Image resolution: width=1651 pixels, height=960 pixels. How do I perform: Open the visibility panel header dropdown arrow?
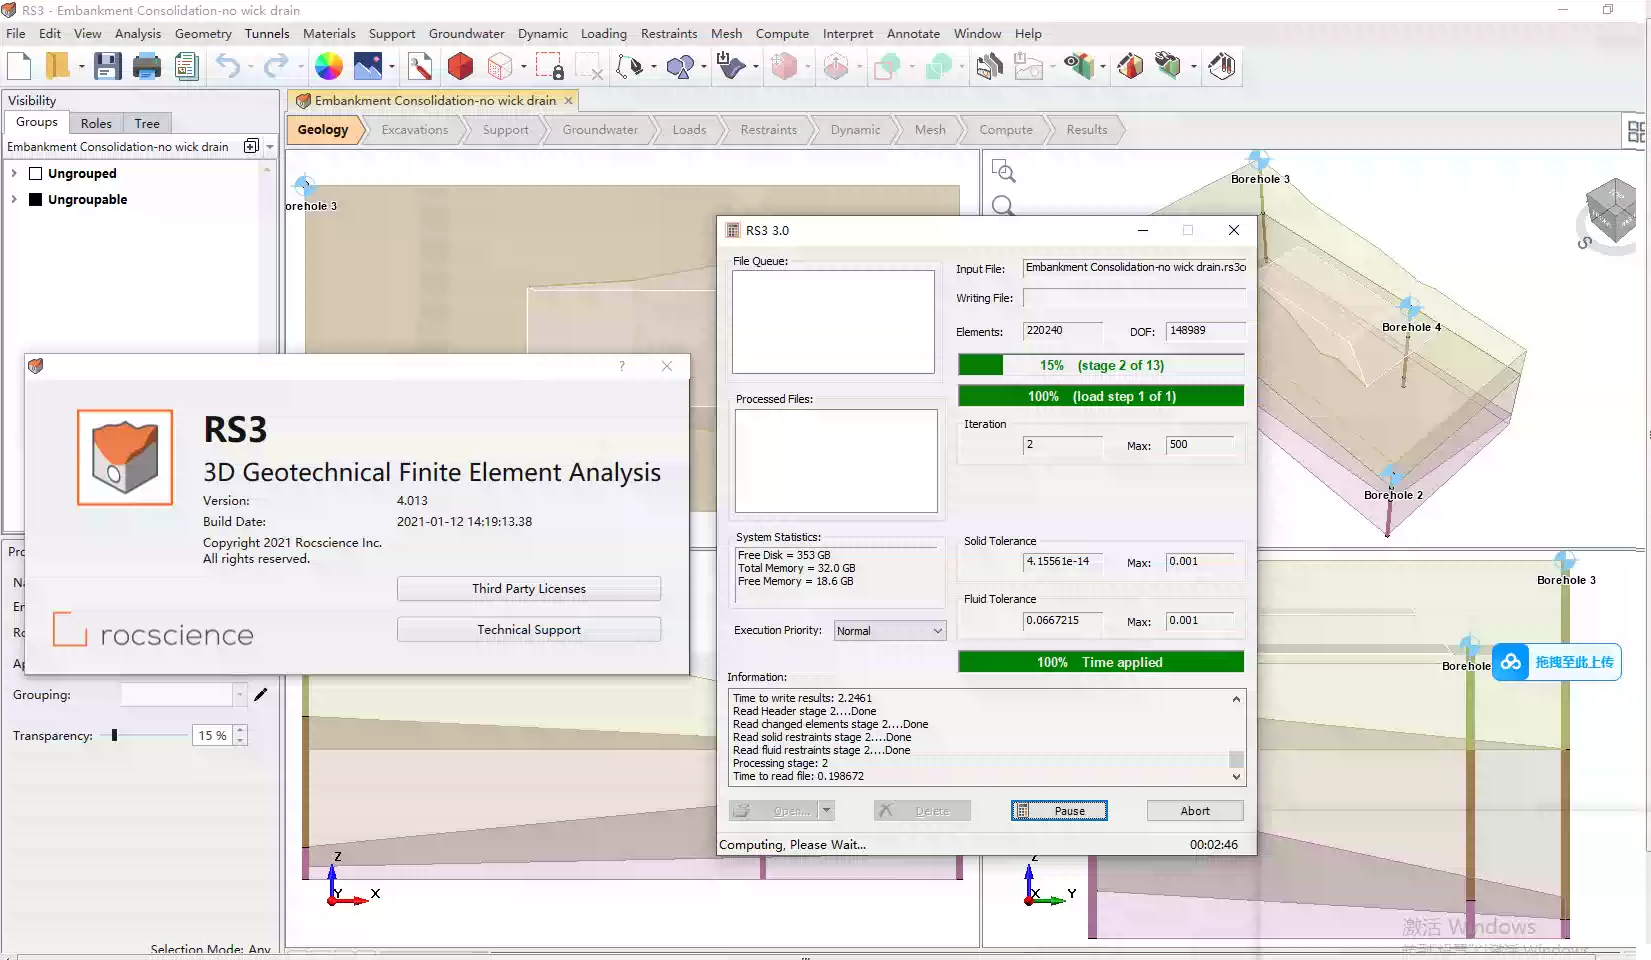click(x=270, y=147)
